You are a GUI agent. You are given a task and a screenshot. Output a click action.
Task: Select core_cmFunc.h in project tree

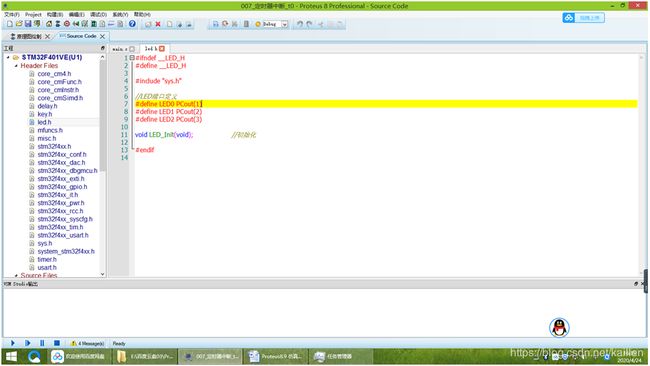tap(60, 82)
